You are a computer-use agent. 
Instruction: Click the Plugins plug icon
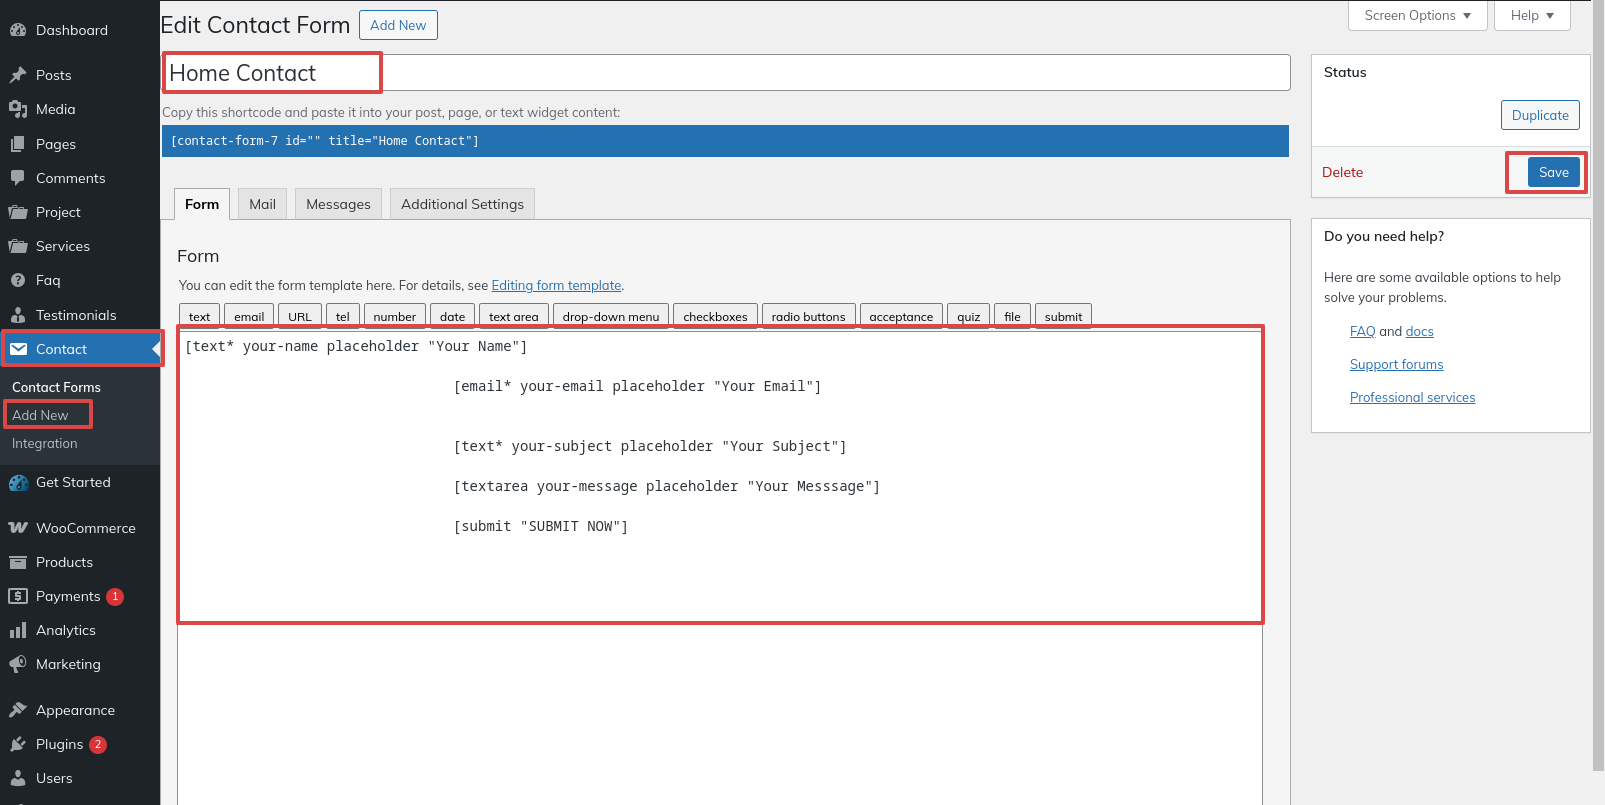18,744
